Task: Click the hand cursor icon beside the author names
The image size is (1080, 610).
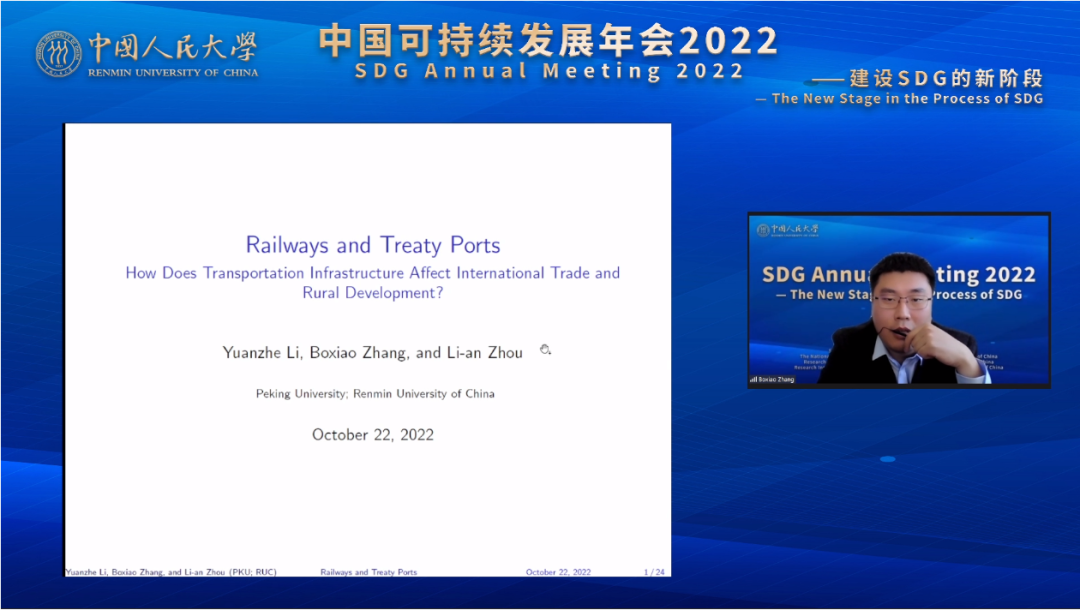Action: tap(545, 350)
